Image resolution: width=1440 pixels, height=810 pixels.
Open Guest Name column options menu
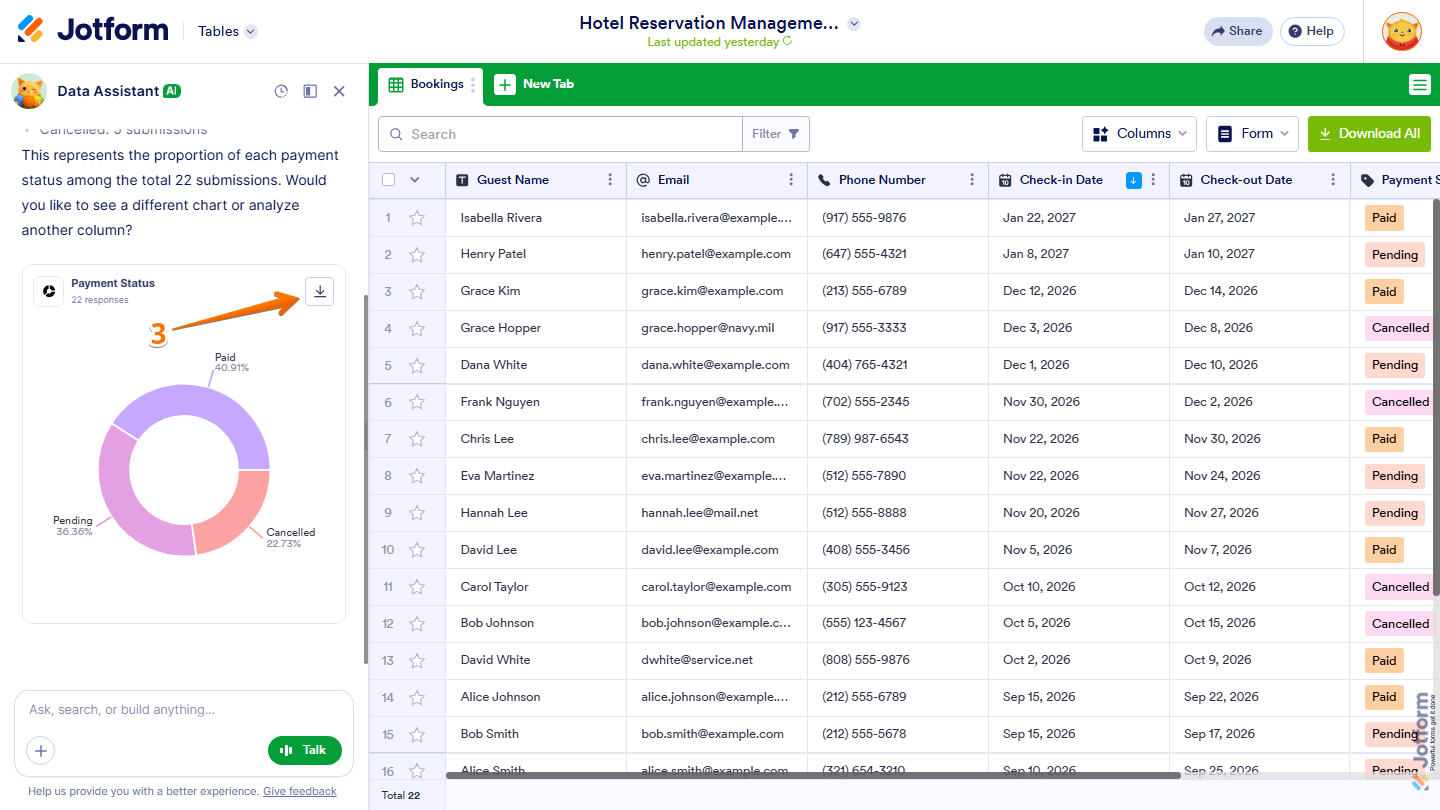(610, 180)
